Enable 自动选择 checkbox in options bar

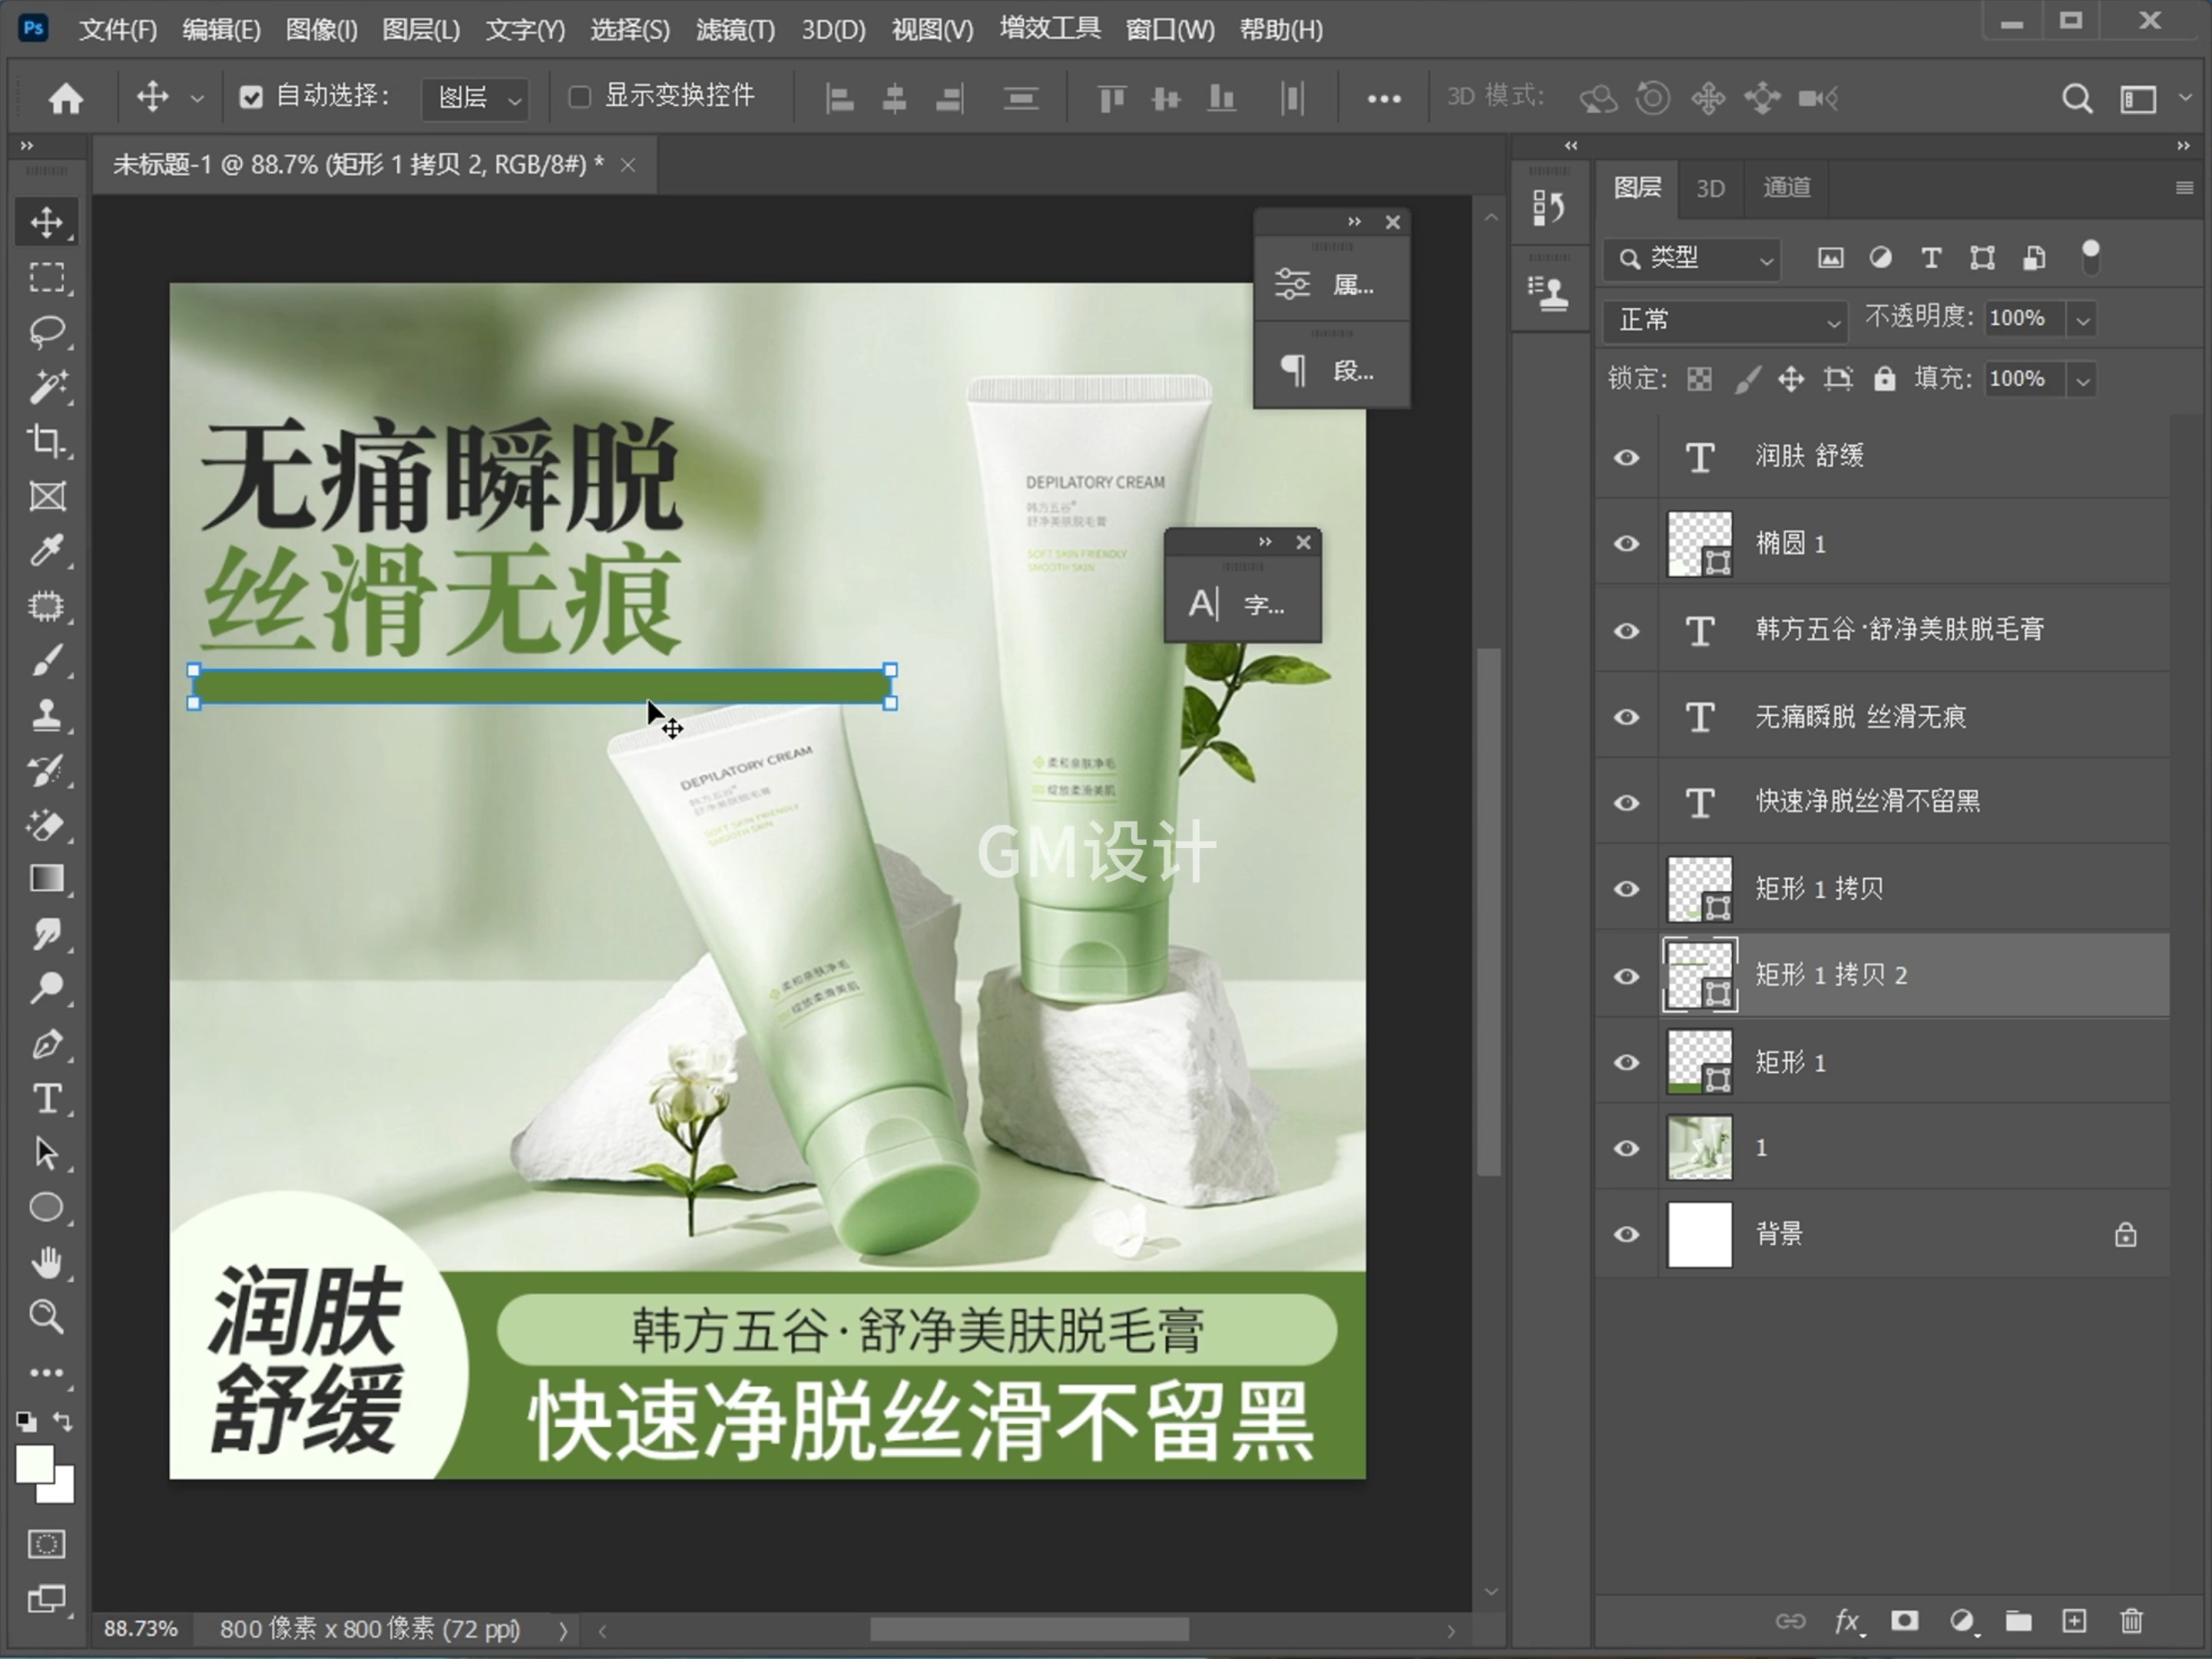(250, 96)
